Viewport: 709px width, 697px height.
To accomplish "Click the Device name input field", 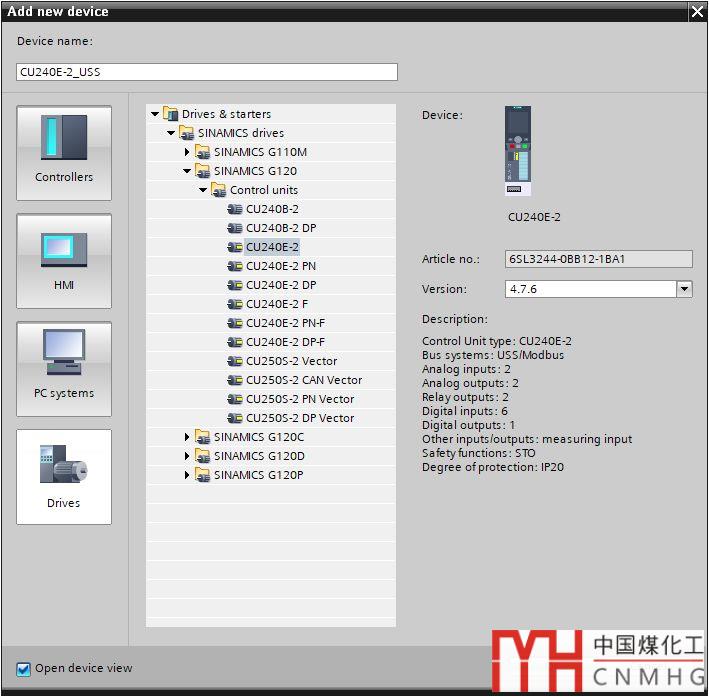I will tap(207, 72).
